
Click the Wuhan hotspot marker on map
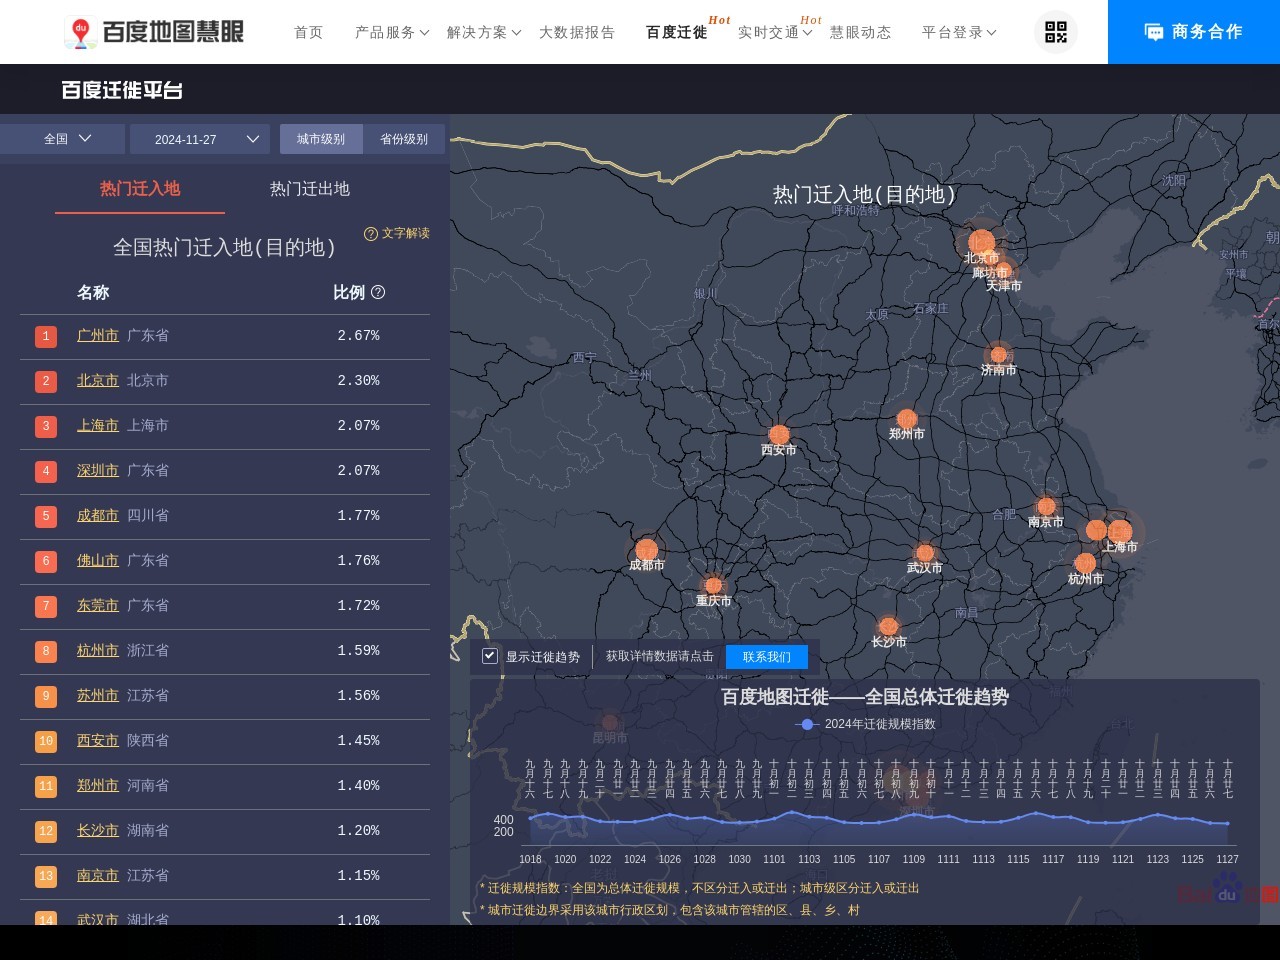(x=925, y=553)
